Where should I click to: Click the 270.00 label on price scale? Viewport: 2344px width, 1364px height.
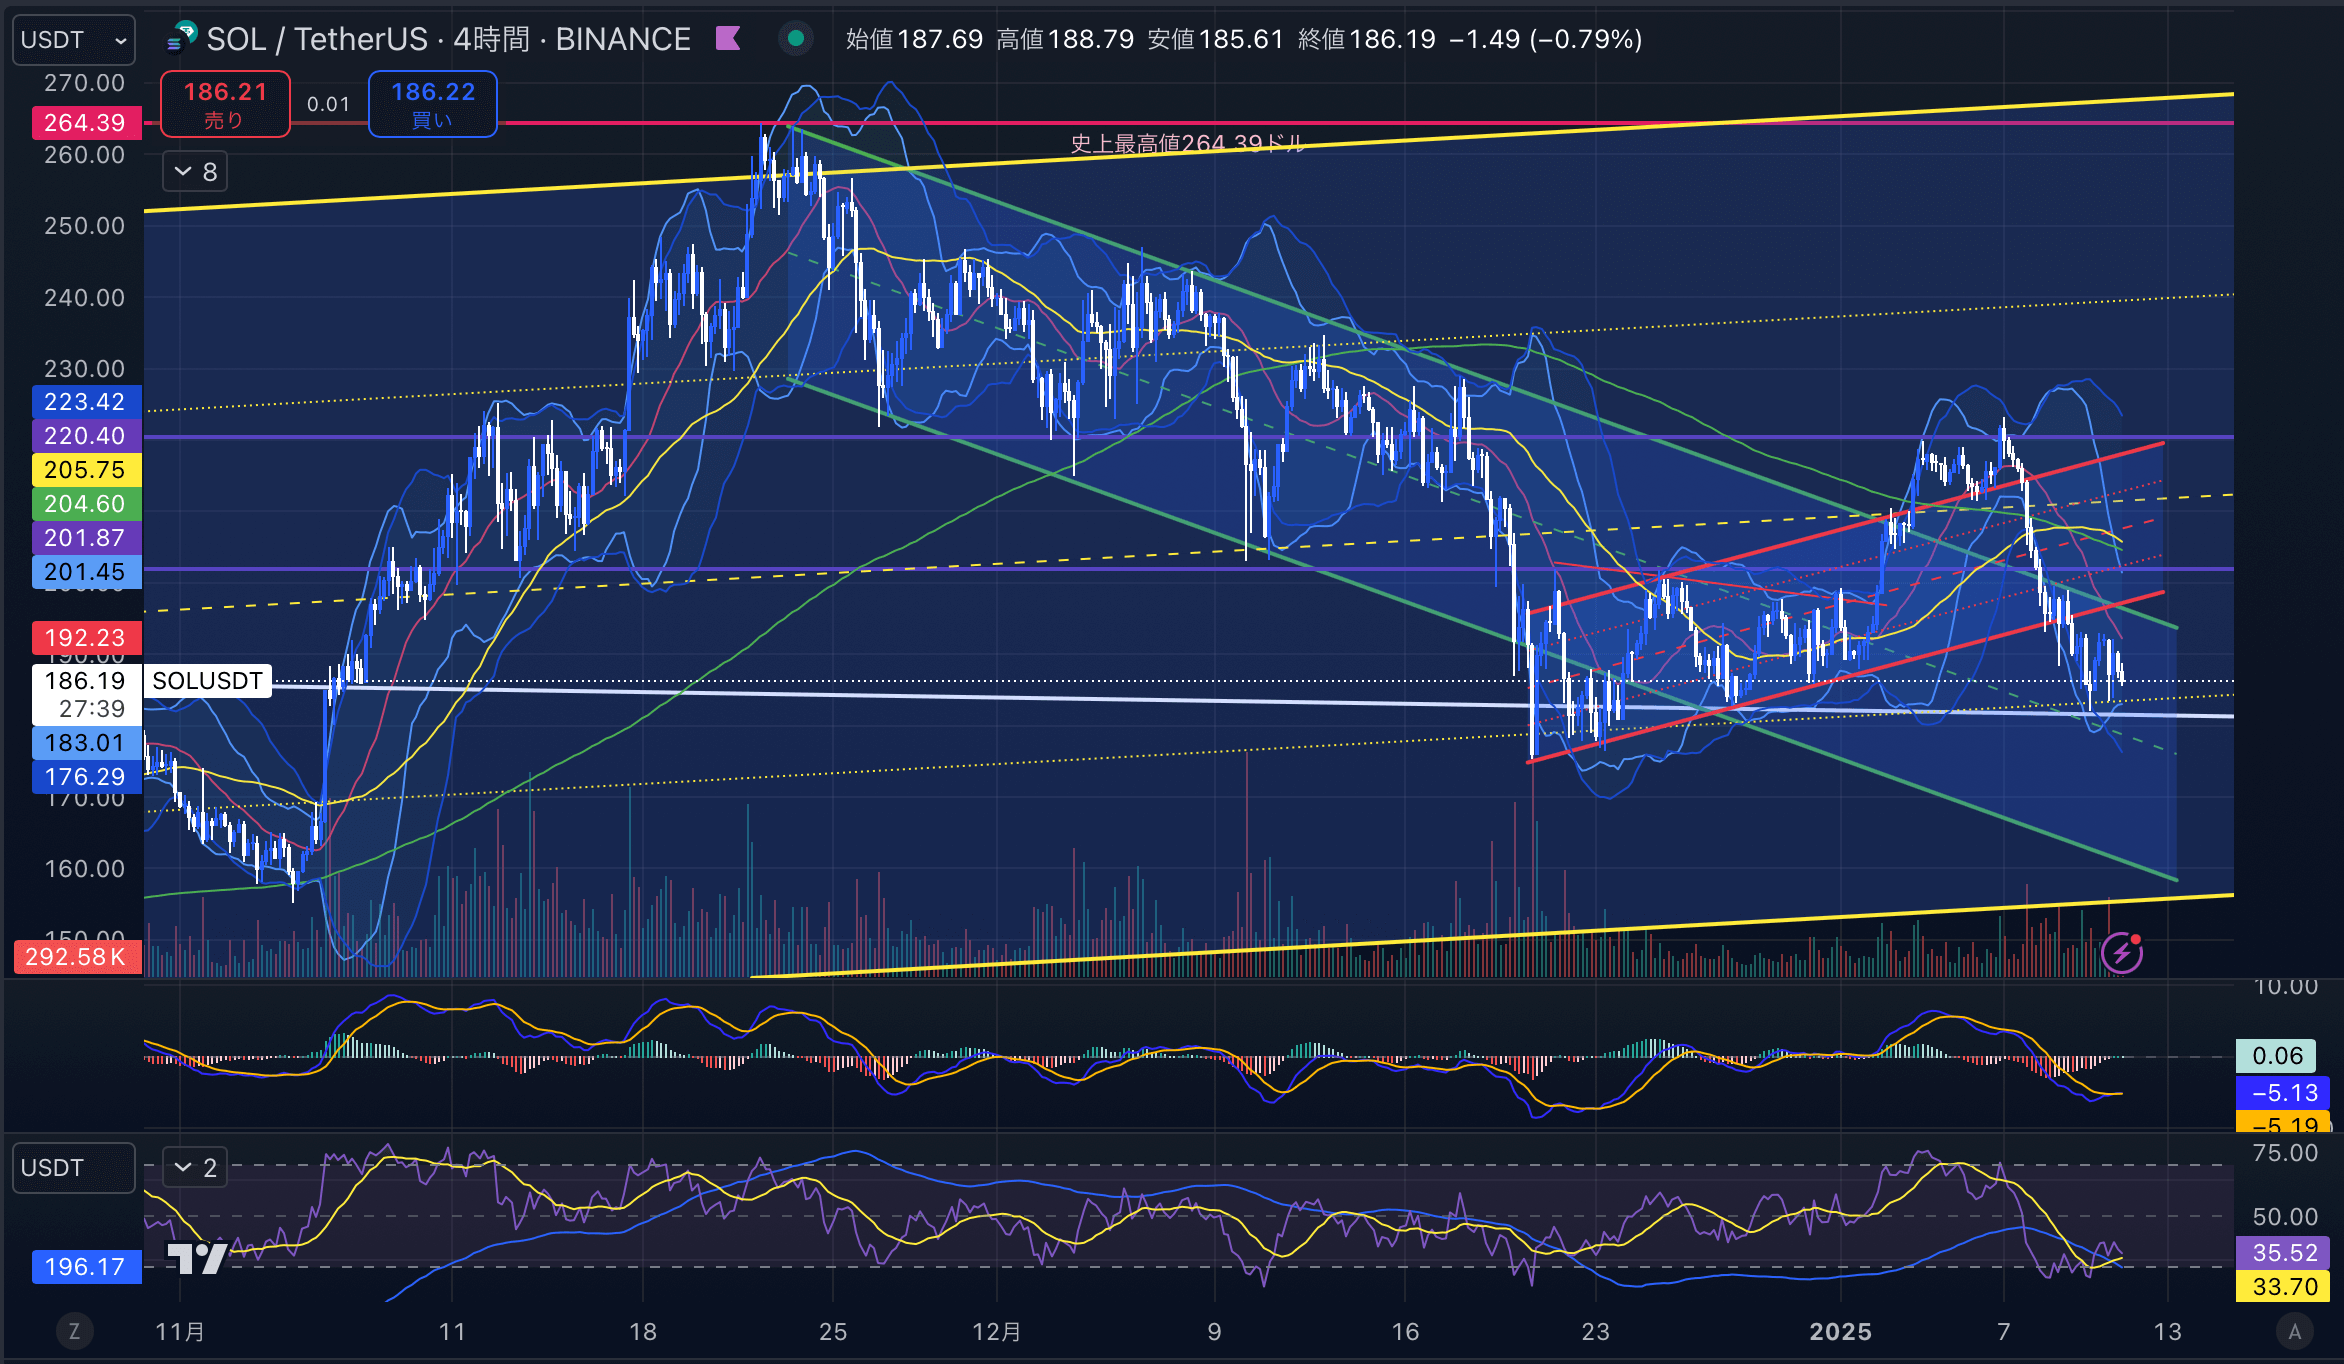(85, 83)
